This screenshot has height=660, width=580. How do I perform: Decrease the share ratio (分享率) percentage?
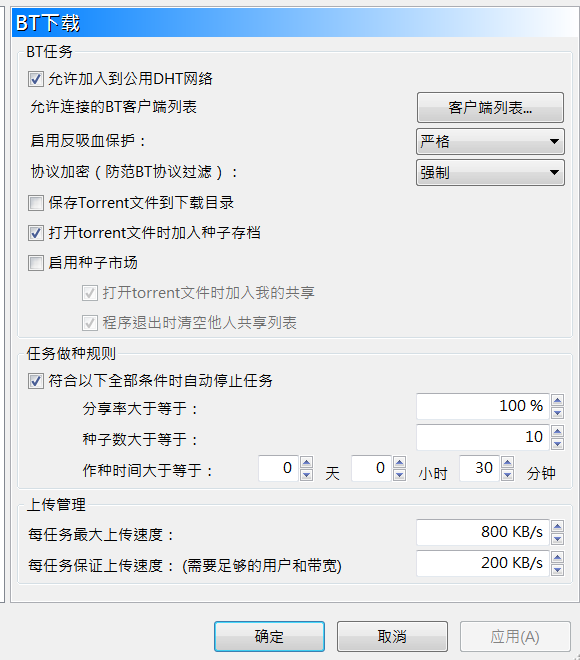point(558,412)
